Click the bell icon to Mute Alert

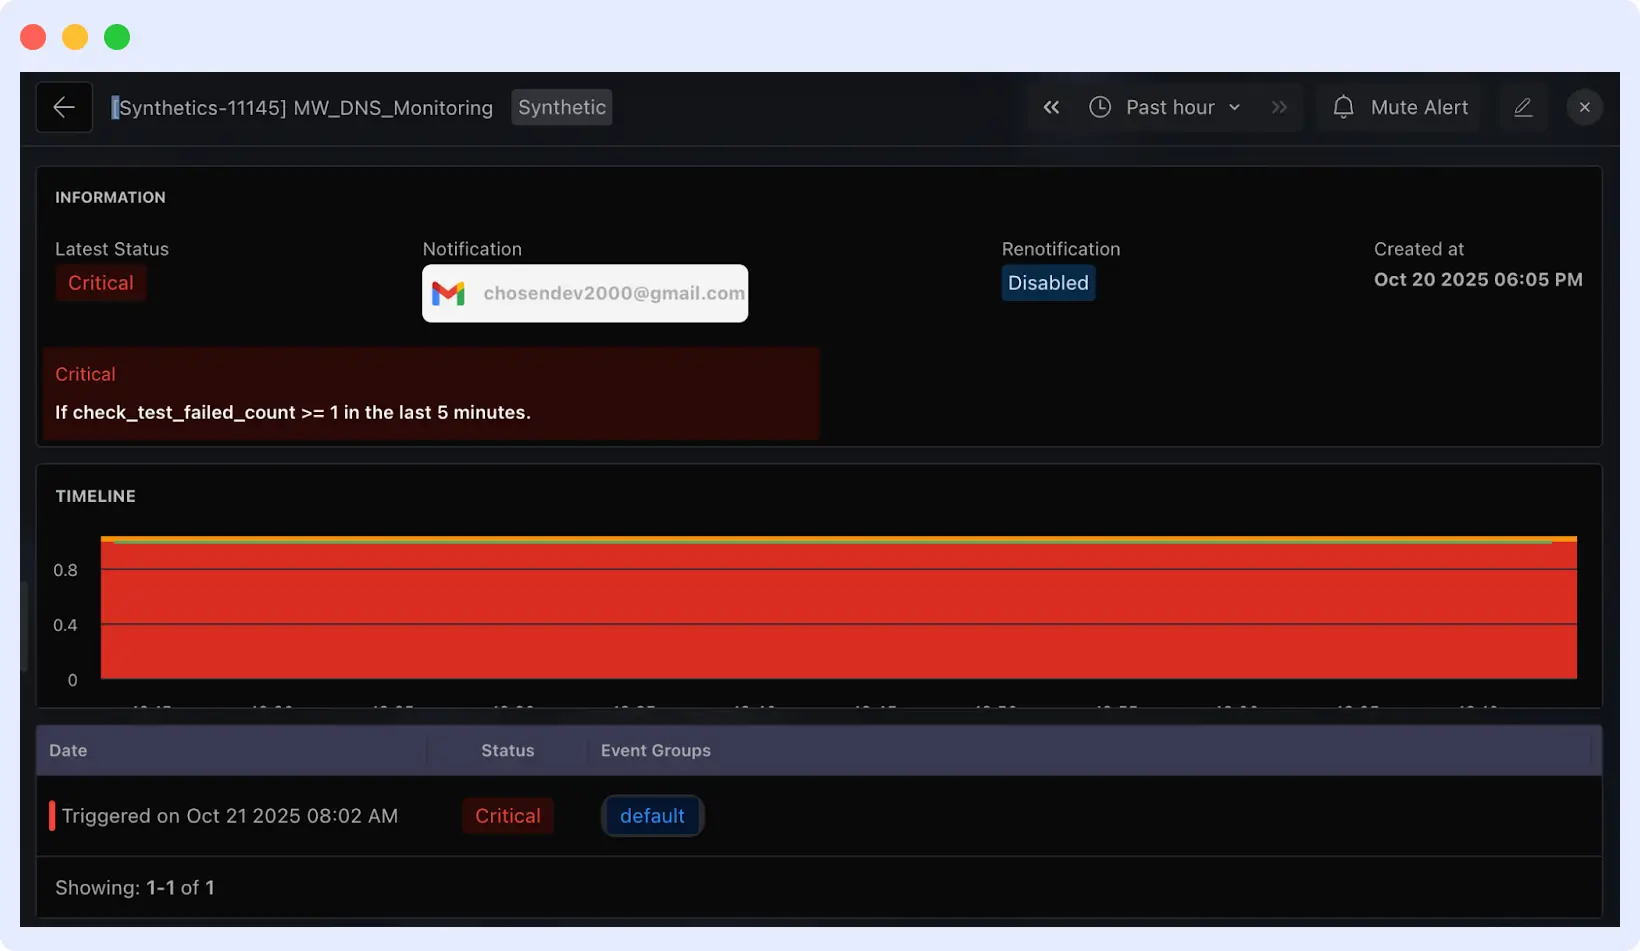point(1343,107)
